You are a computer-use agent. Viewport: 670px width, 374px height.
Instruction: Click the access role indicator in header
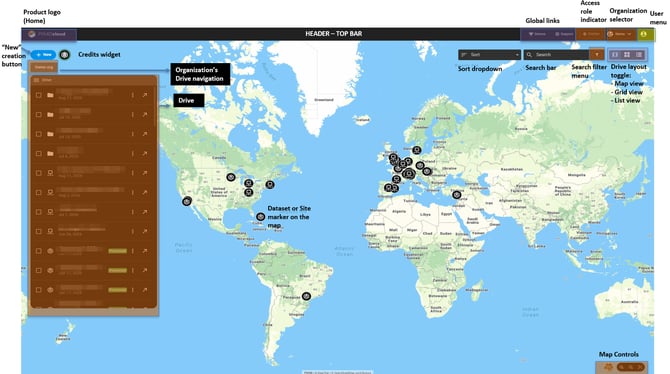point(591,34)
